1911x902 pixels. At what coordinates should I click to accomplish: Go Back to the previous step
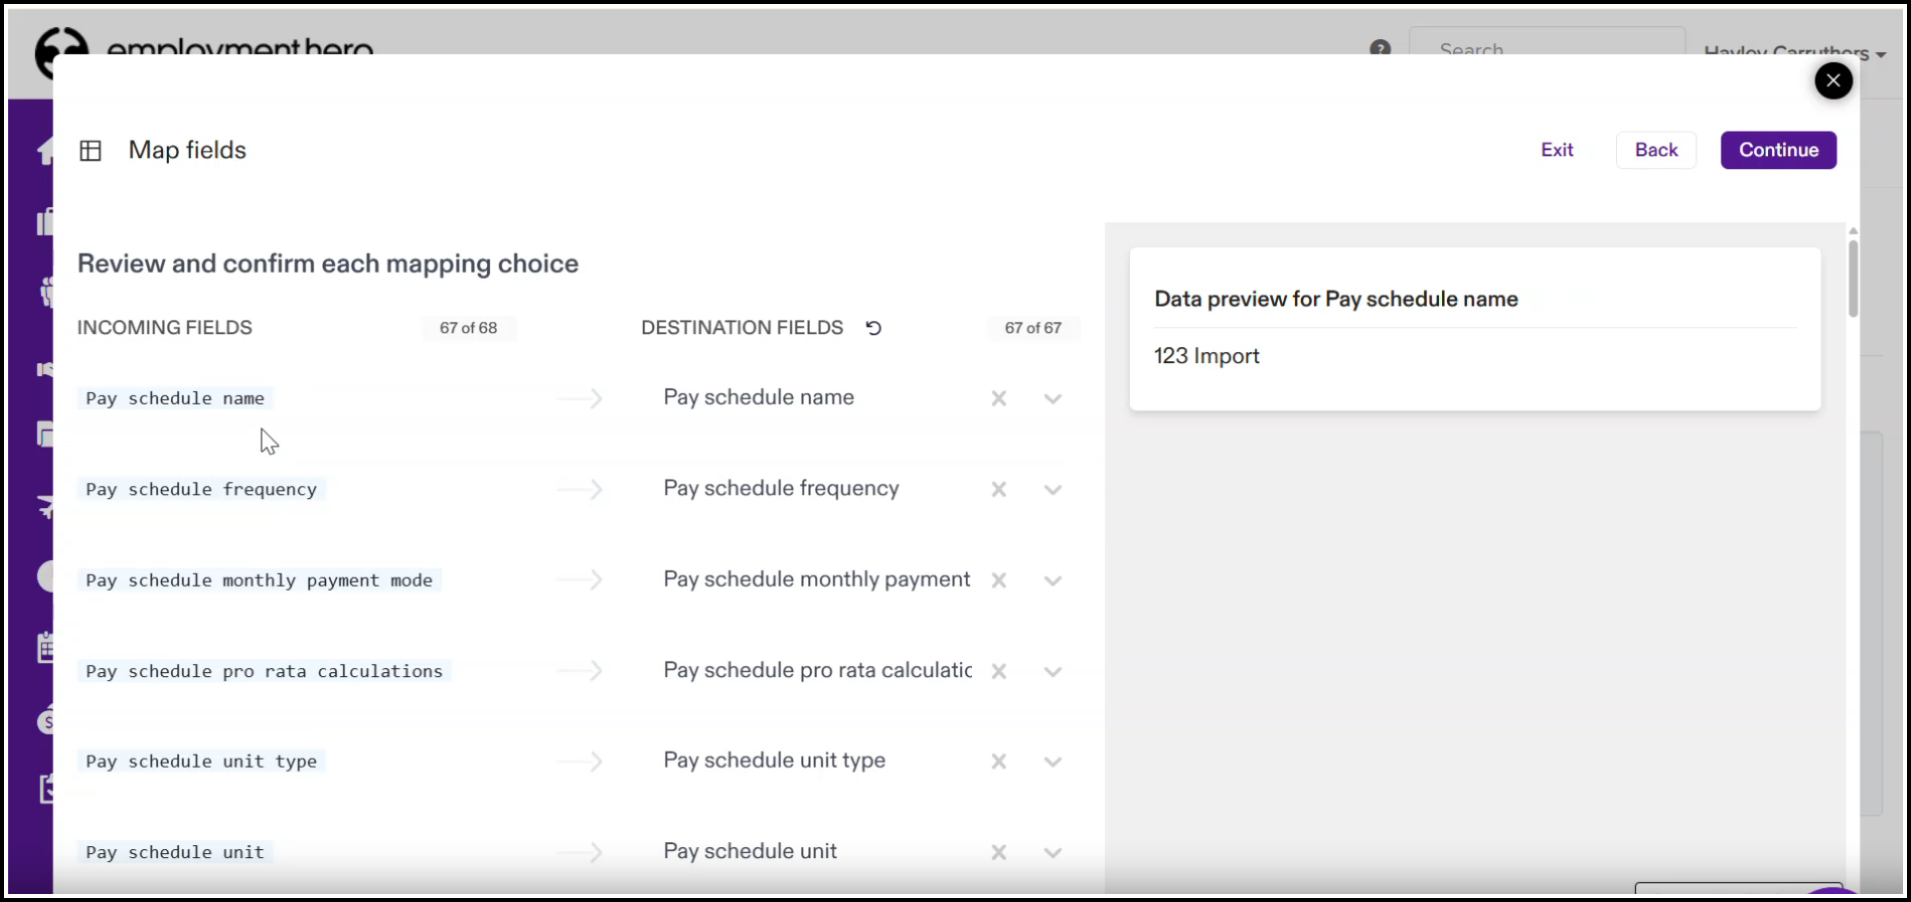click(x=1656, y=150)
